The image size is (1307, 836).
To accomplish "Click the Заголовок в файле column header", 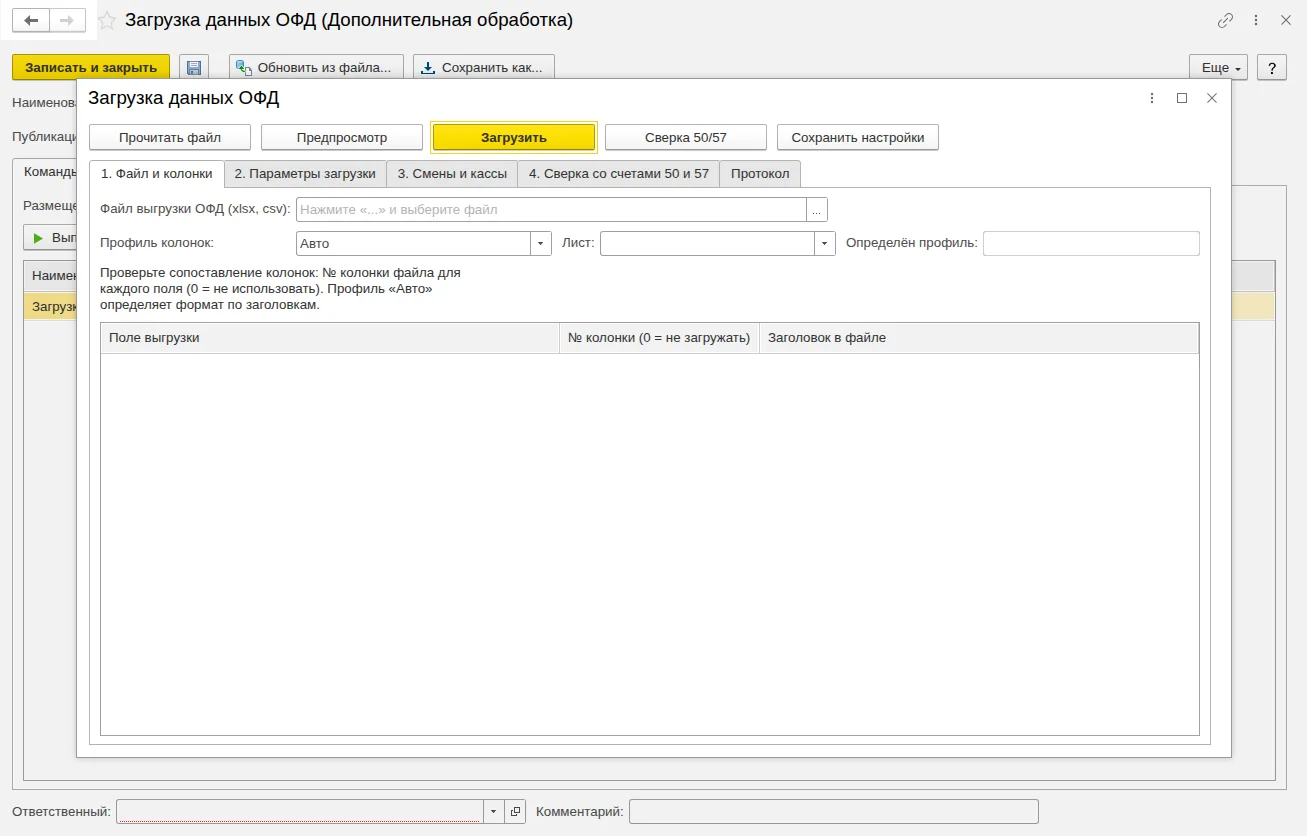I will [979, 338].
